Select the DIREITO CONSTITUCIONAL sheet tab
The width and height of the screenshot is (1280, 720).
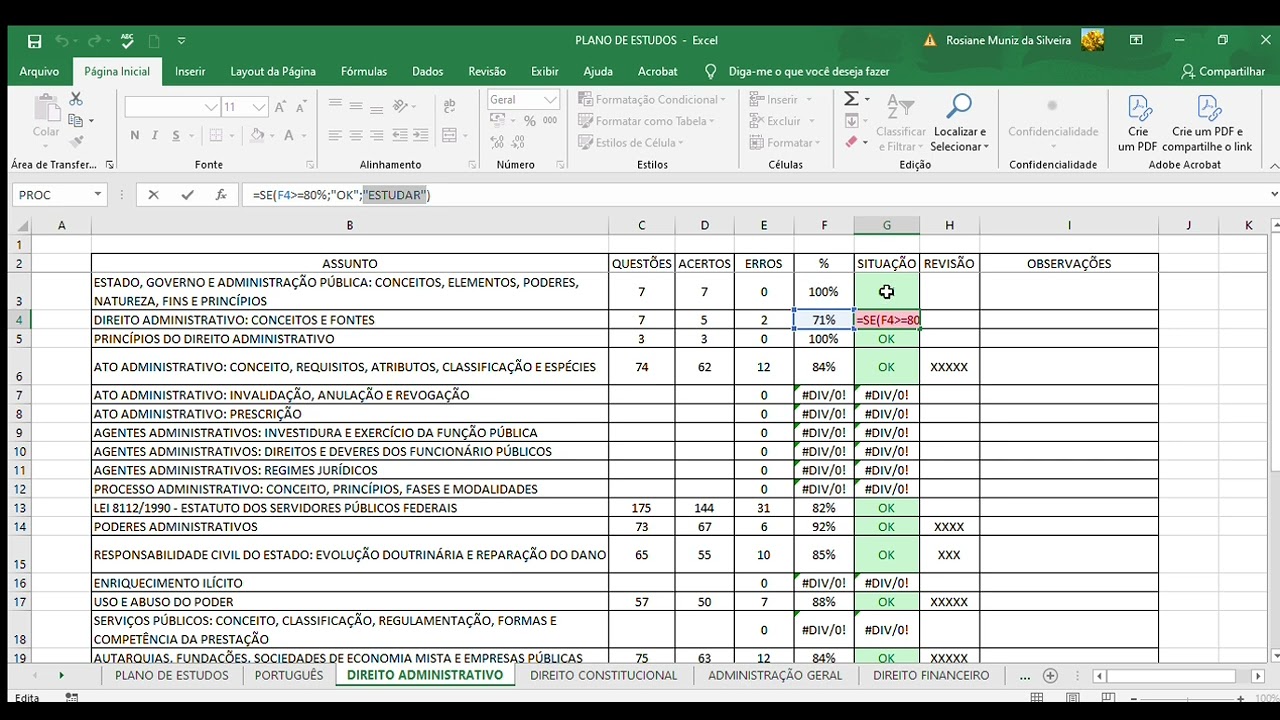tap(603, 675)
